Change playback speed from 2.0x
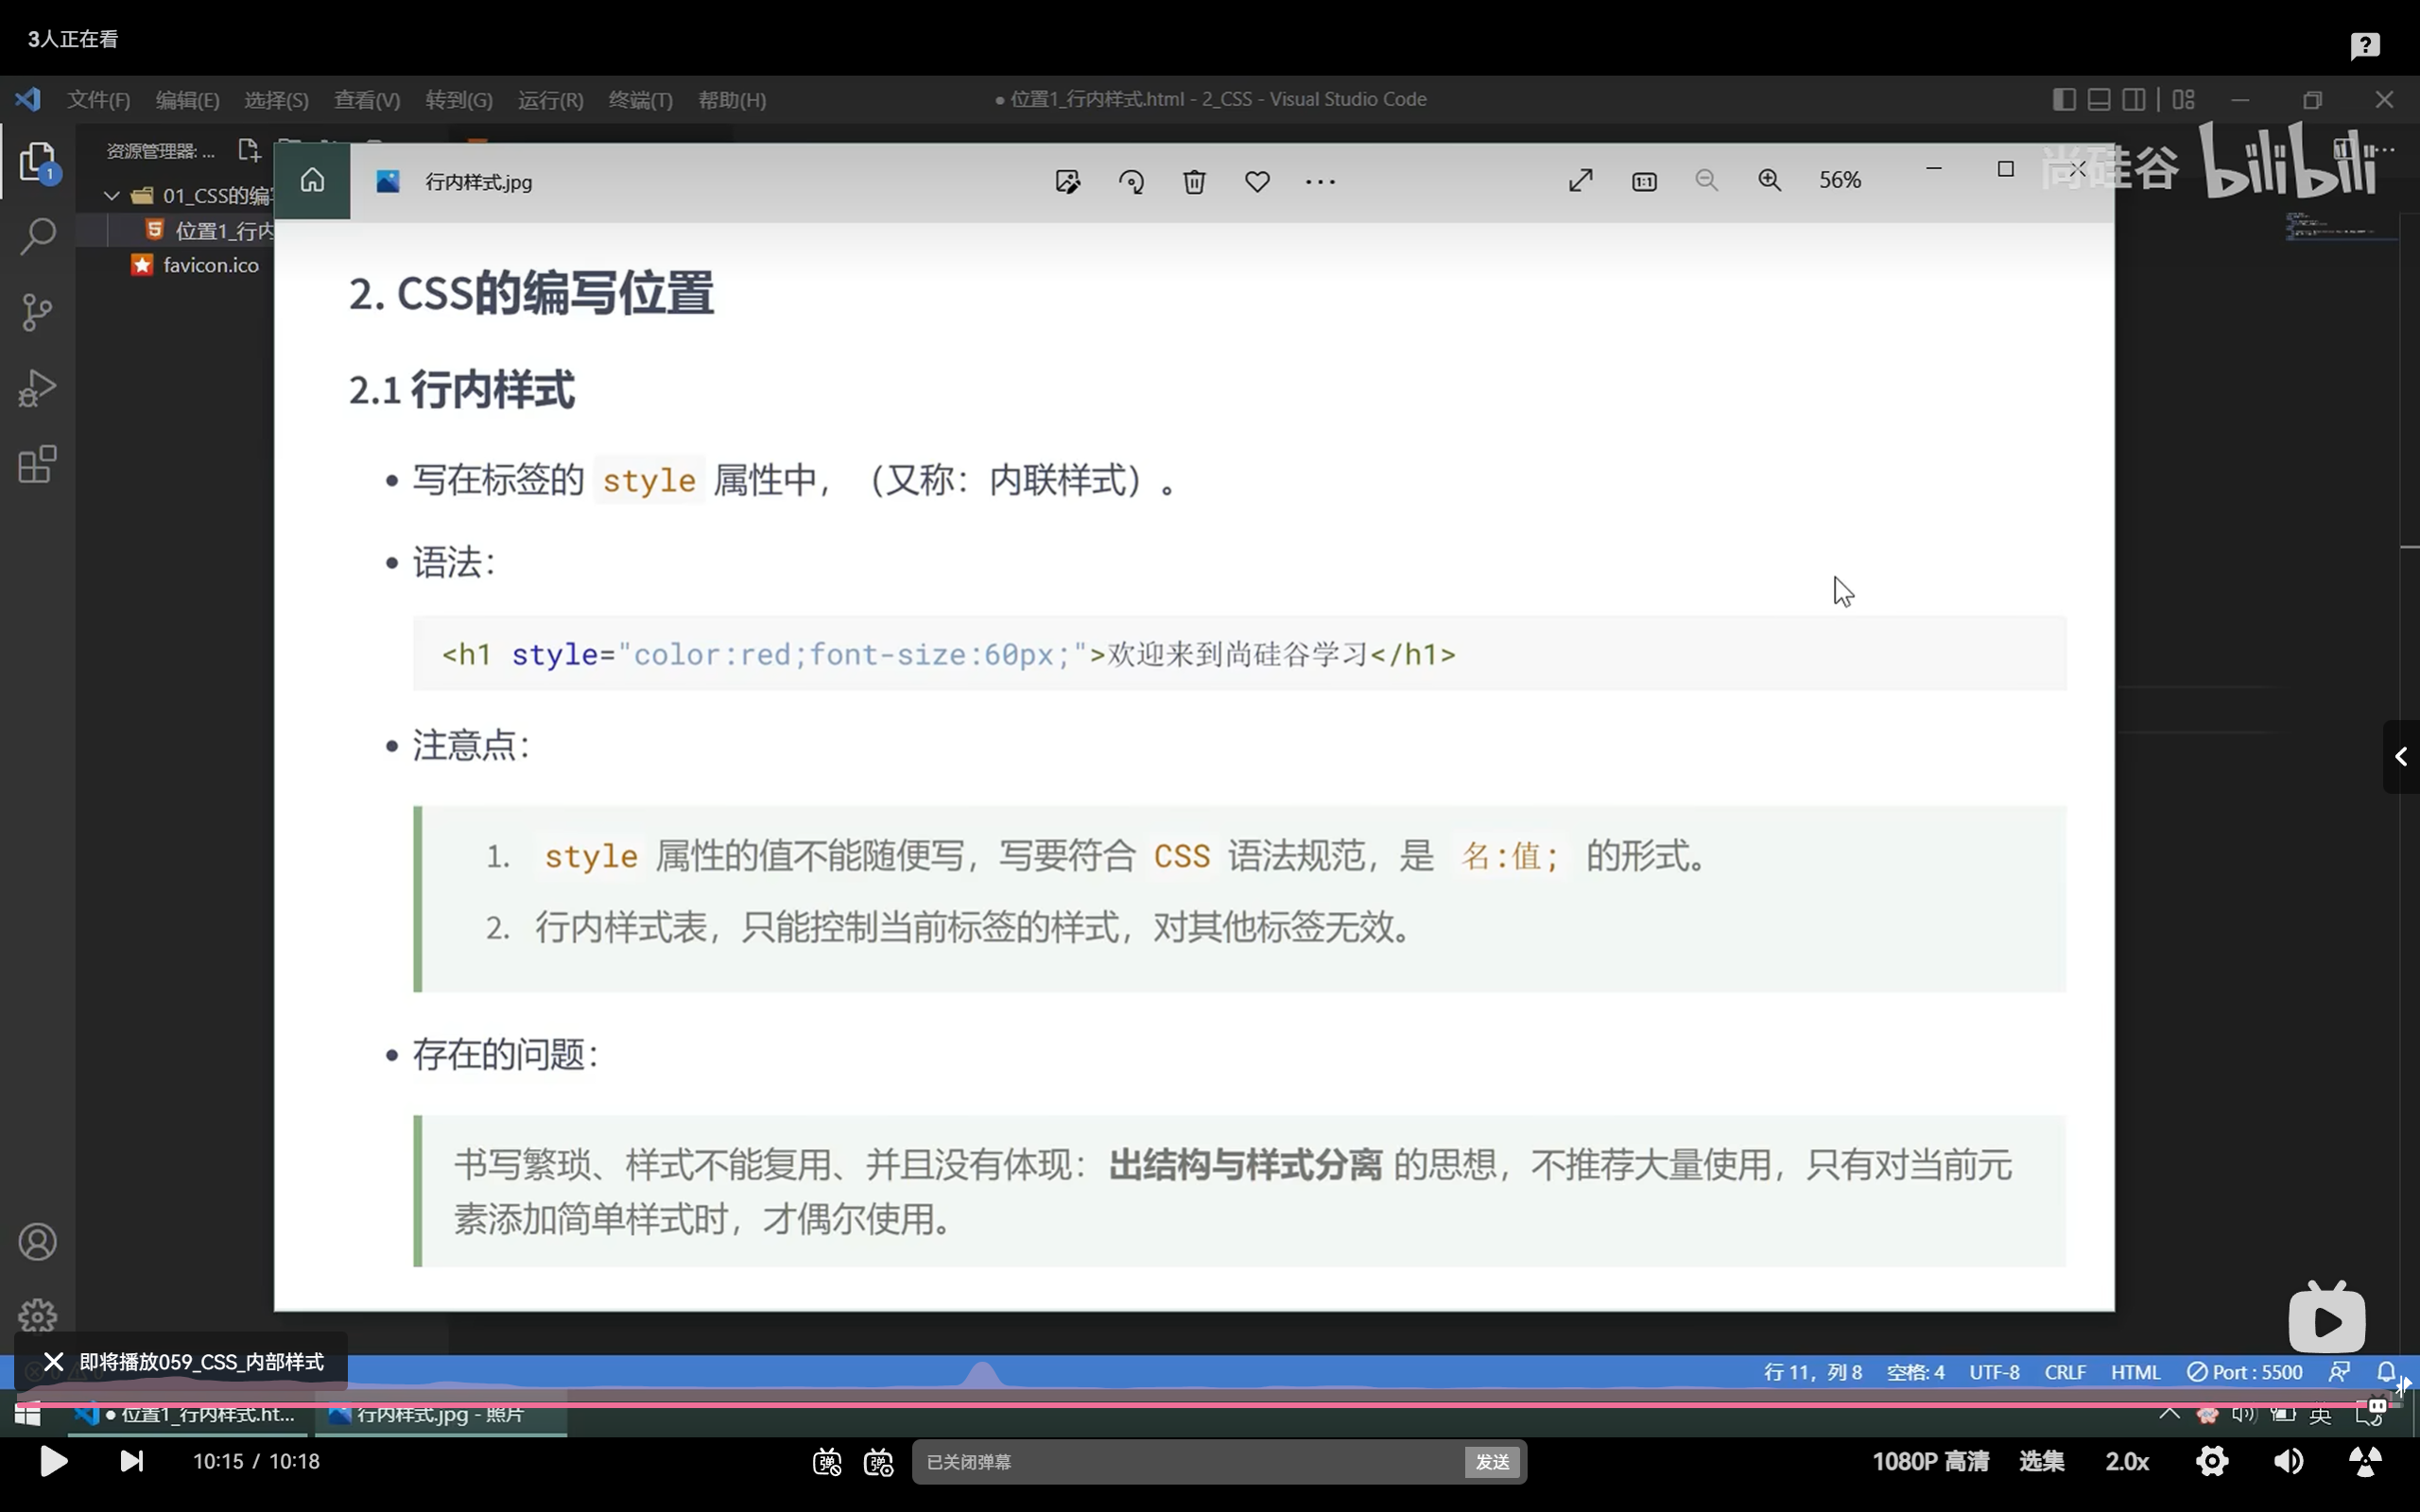The image size is (2420, 1512). (x=2127, y=1461)
